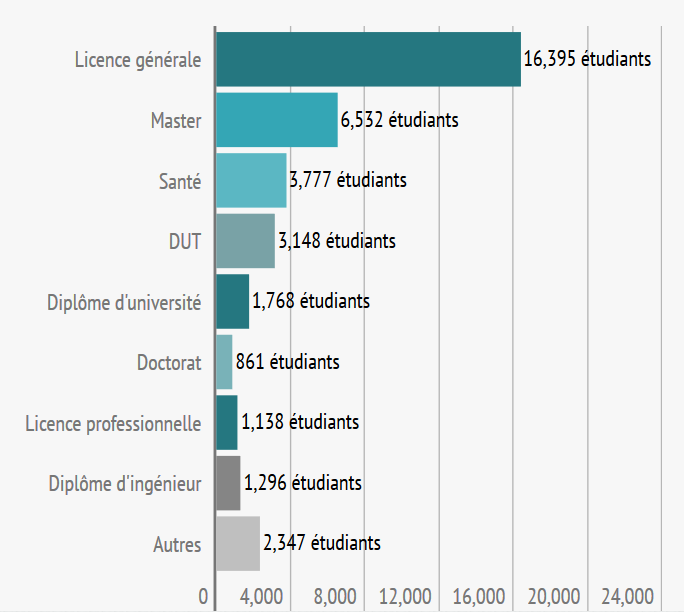The height and width of the screenshot is (612, 684).
Task: Click the "16,395 étudiants" value label
Action: (587, 59)
